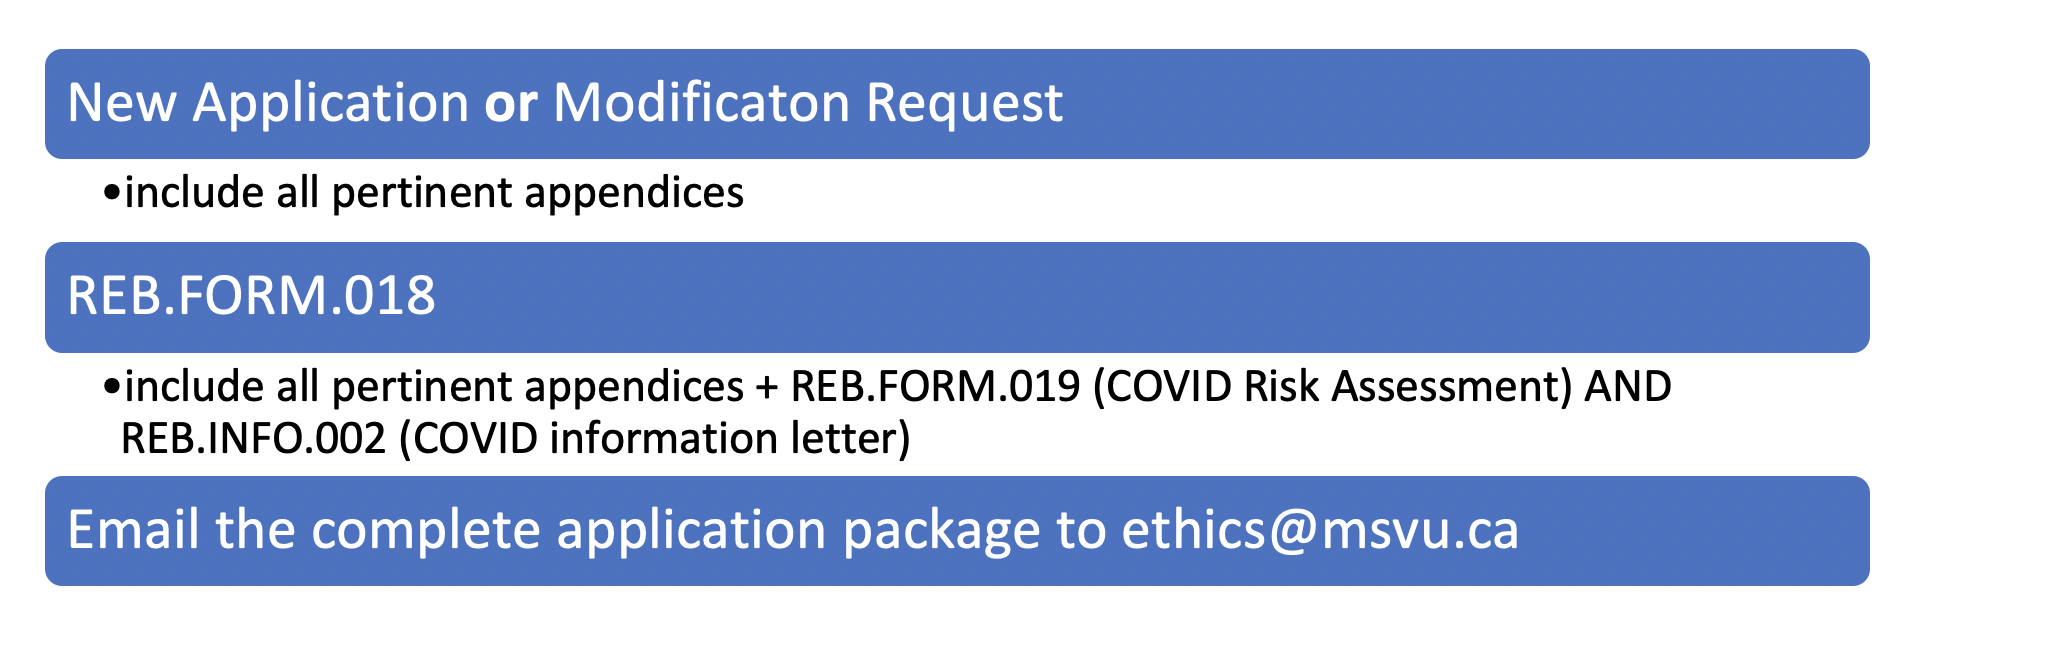Select "New Application" in the first banner
Screen dimensions: 2050x646
pyautogui.click(x=268, y=104)
